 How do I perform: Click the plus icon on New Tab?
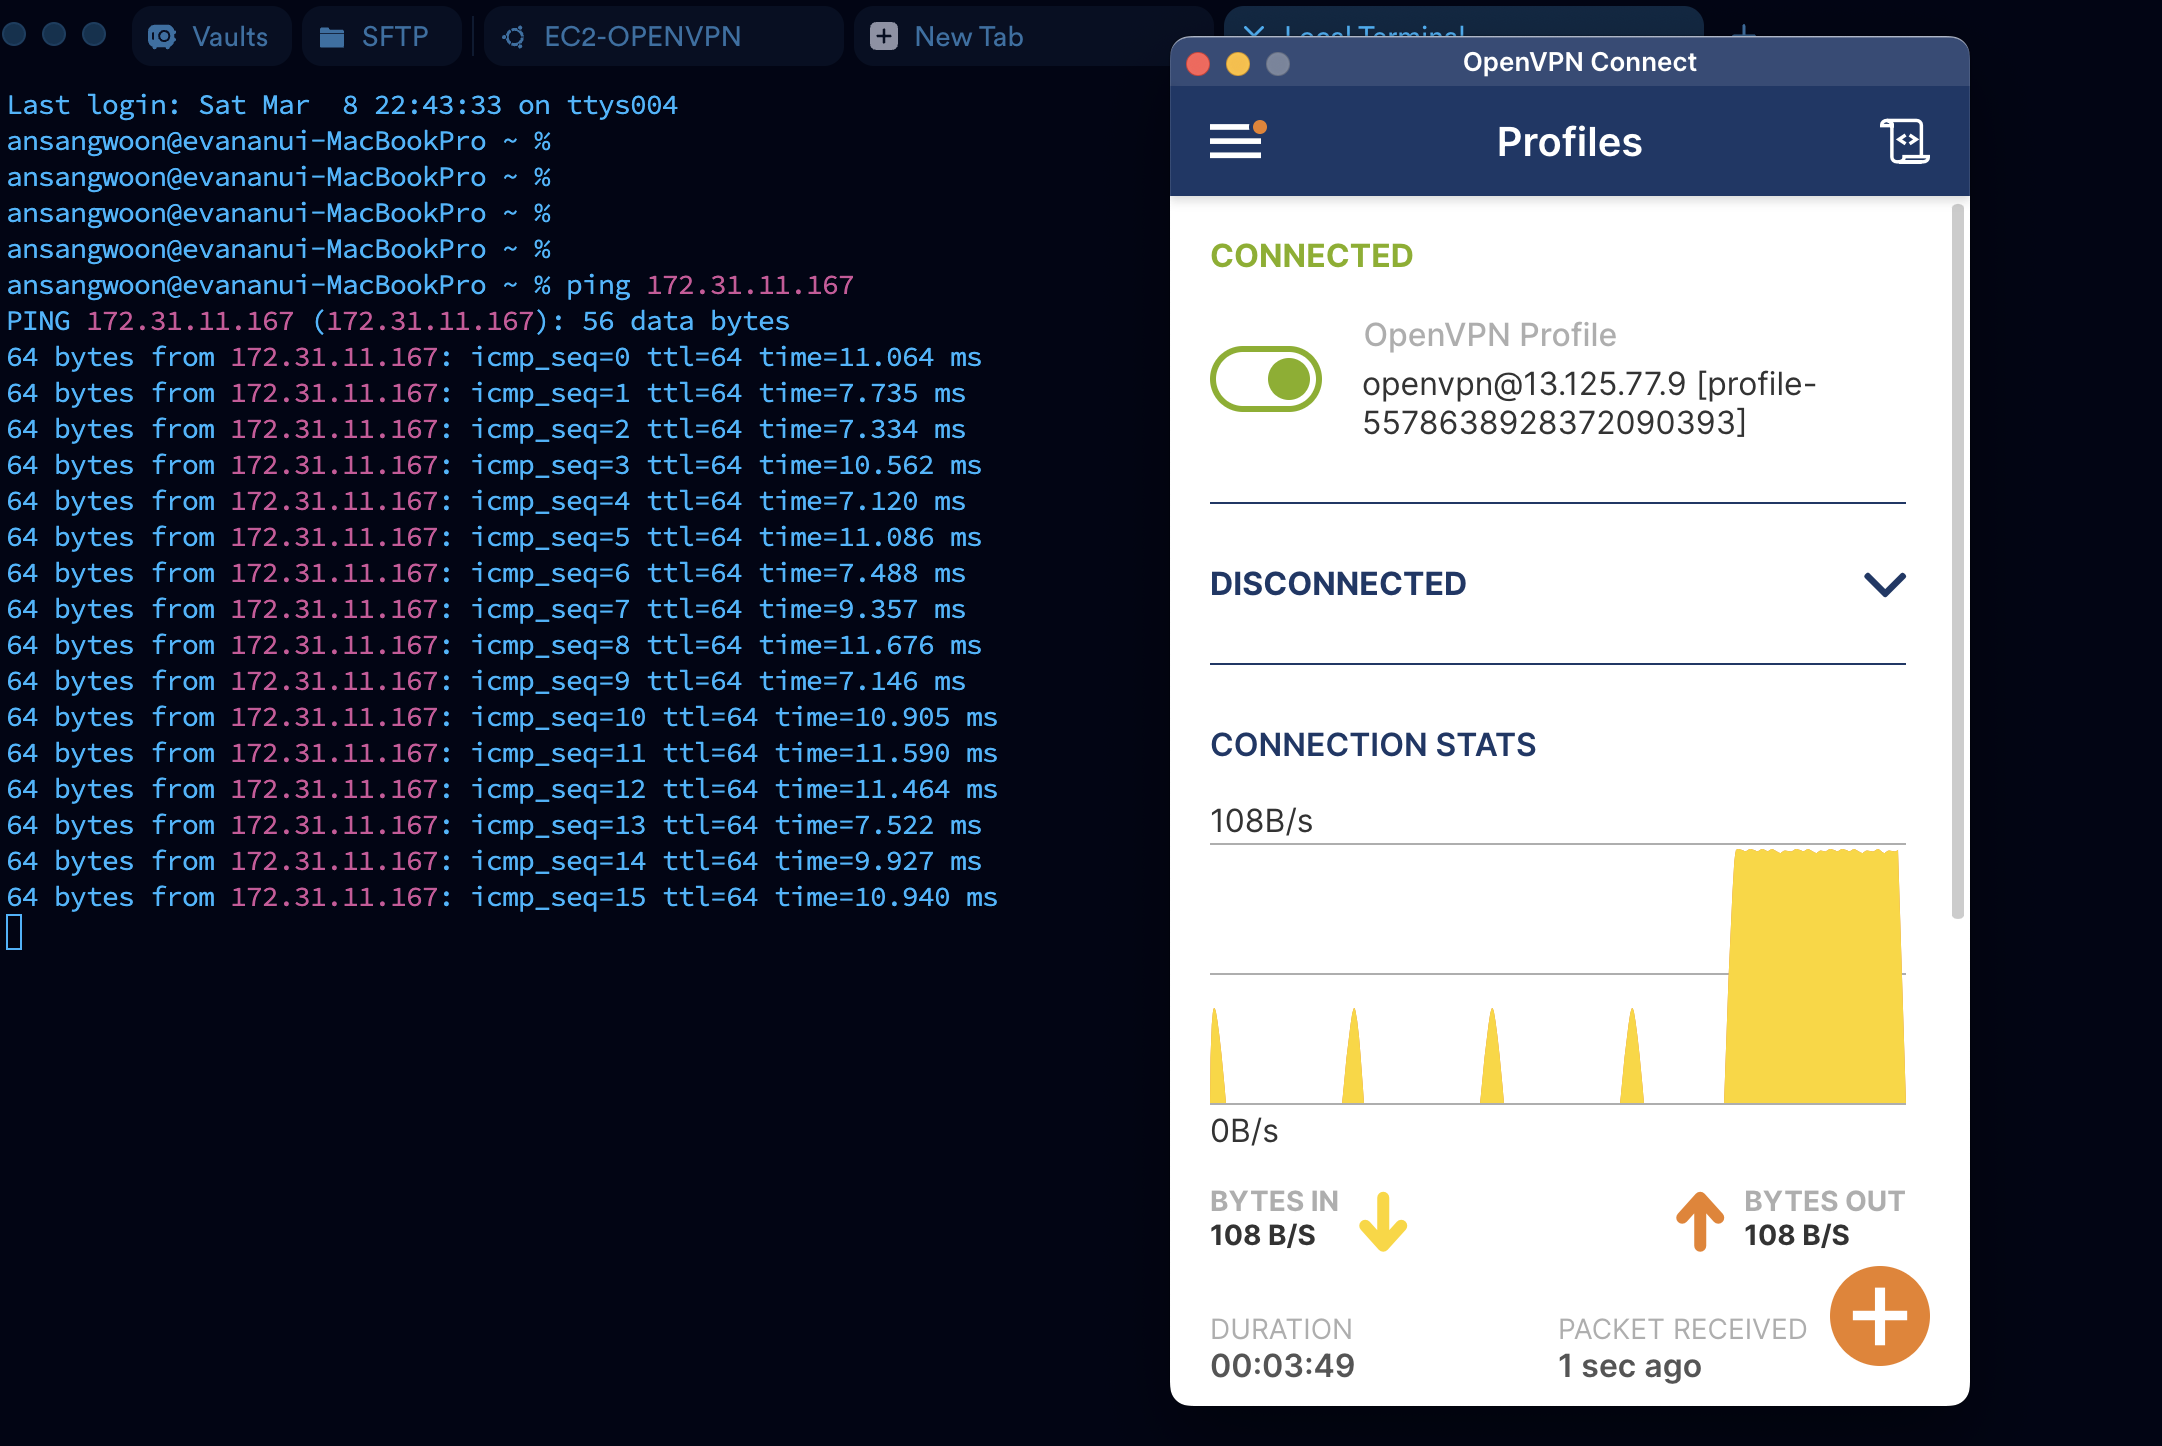pyautogui.click(x=883, y=37)
